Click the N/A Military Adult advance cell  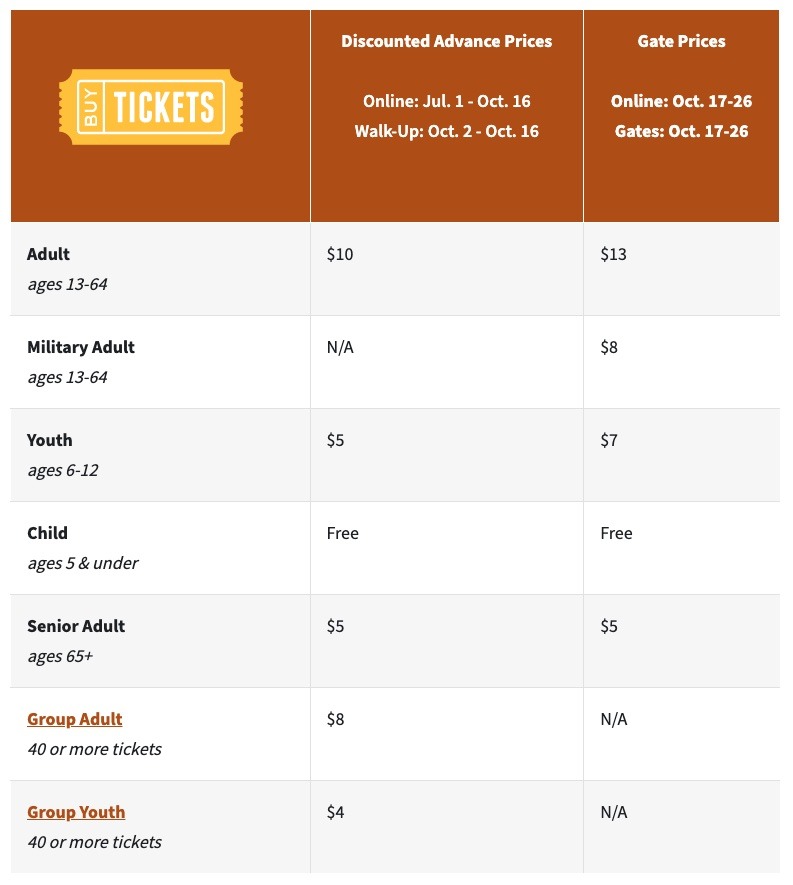340,347
